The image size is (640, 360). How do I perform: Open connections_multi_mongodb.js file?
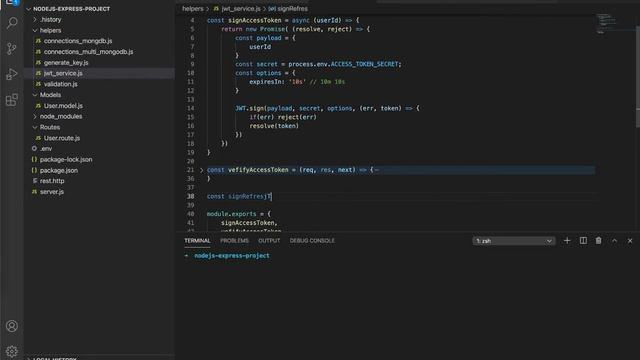pos(89,52)
